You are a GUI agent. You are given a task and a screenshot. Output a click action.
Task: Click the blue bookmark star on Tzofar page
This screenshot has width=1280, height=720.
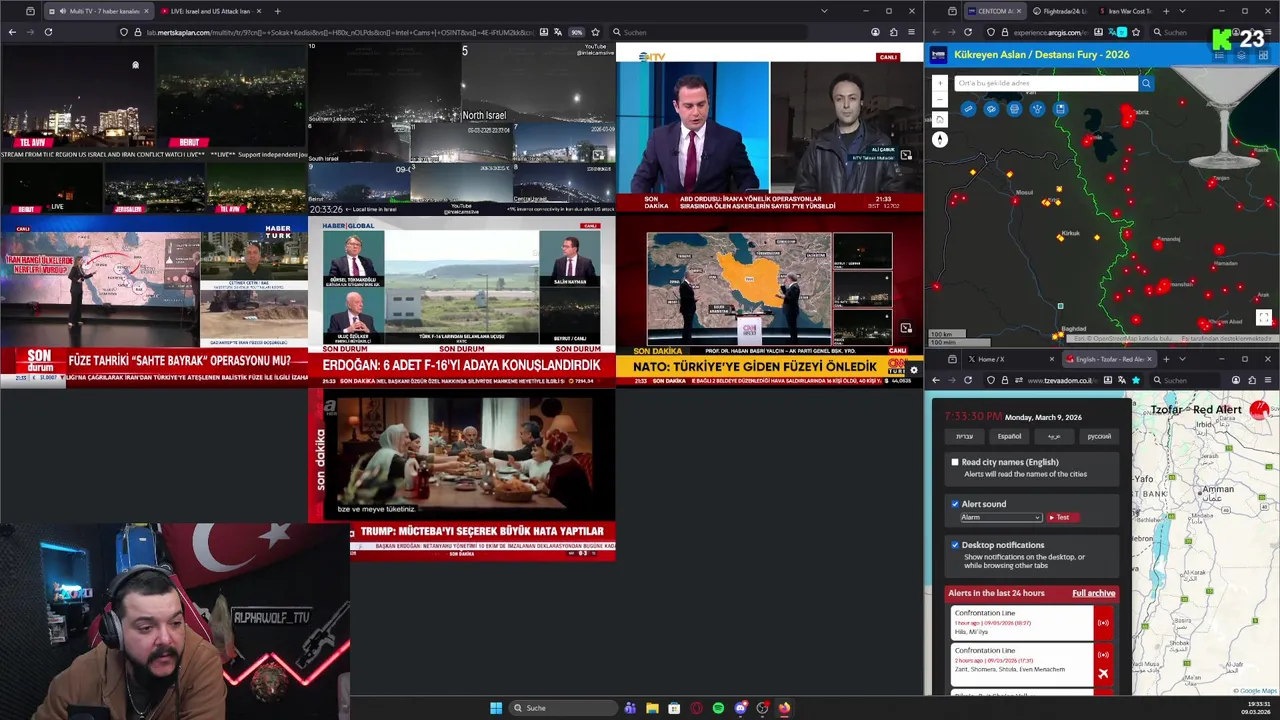click(x=1136, y=380)
